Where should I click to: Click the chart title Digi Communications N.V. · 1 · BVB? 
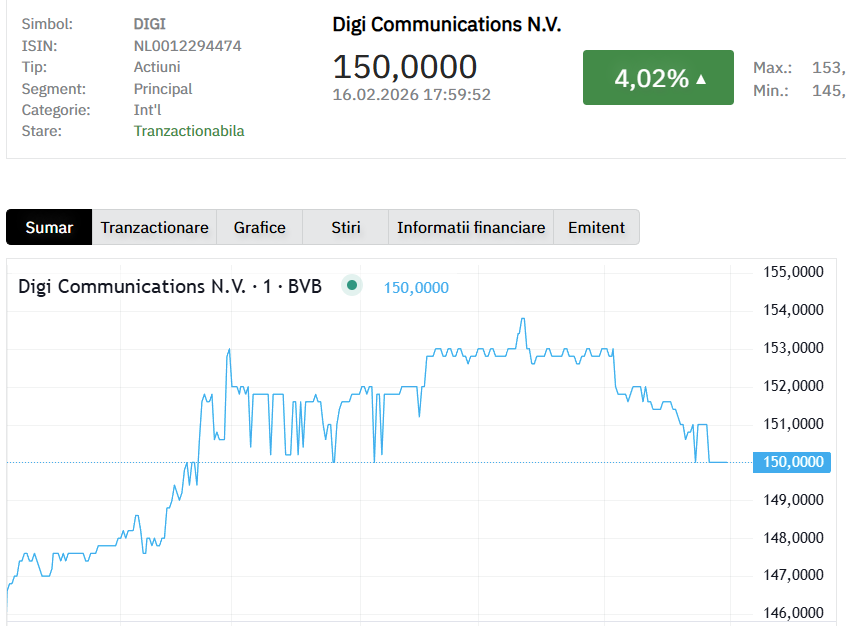coord(170,286)
